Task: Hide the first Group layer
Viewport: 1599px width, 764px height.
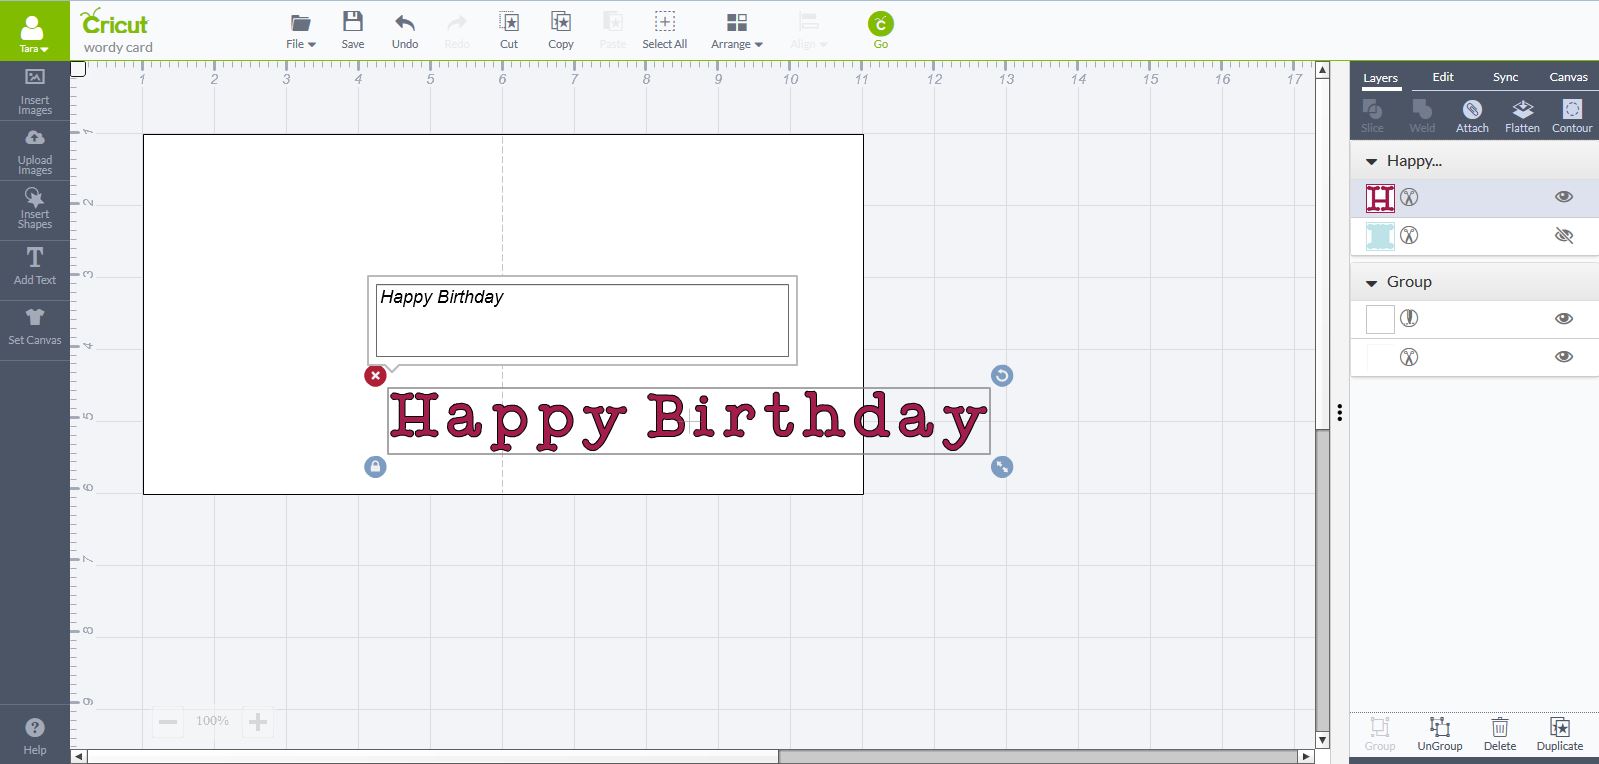Action: click(1564, 319)
